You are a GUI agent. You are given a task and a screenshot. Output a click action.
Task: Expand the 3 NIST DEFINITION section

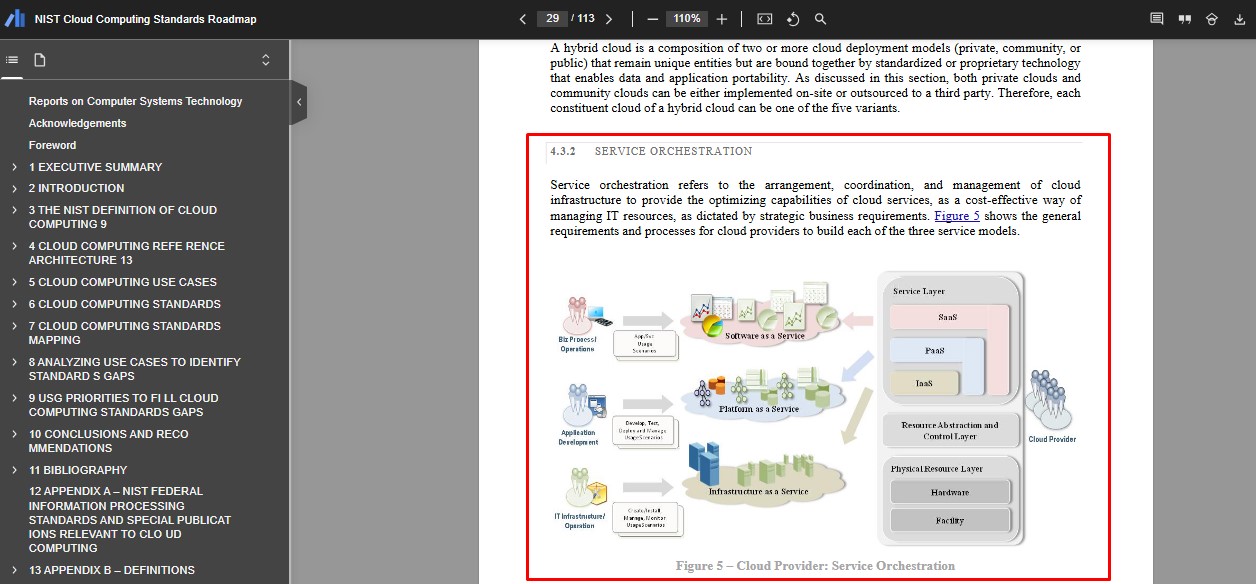[x=14, y=210]
